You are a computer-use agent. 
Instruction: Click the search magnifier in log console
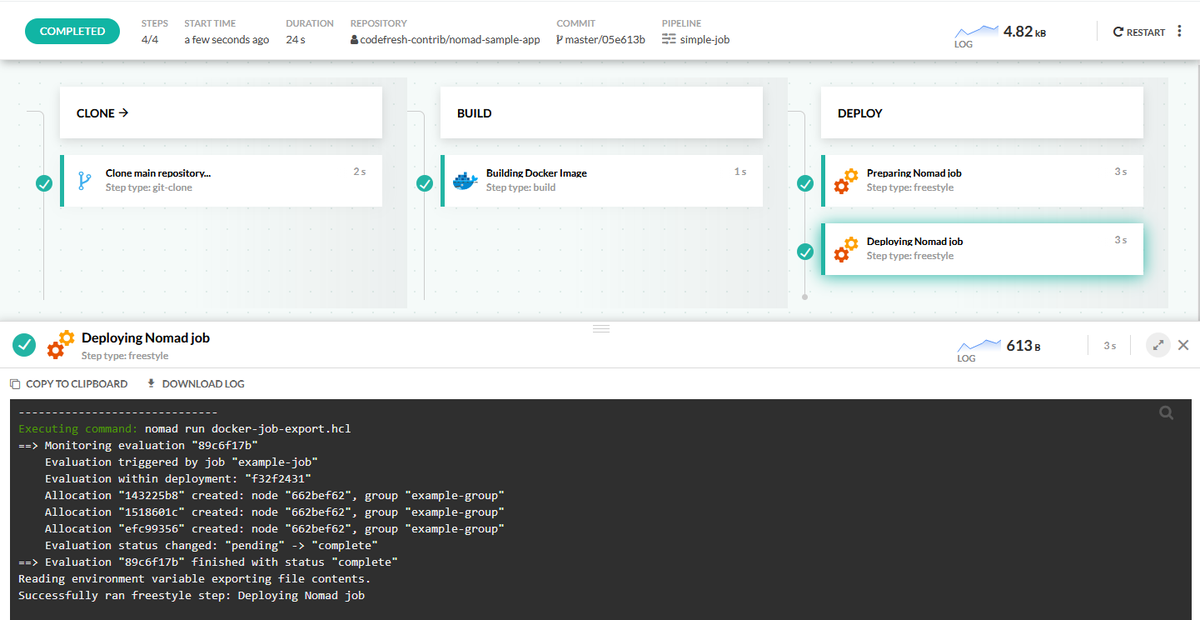[1166, 413]
